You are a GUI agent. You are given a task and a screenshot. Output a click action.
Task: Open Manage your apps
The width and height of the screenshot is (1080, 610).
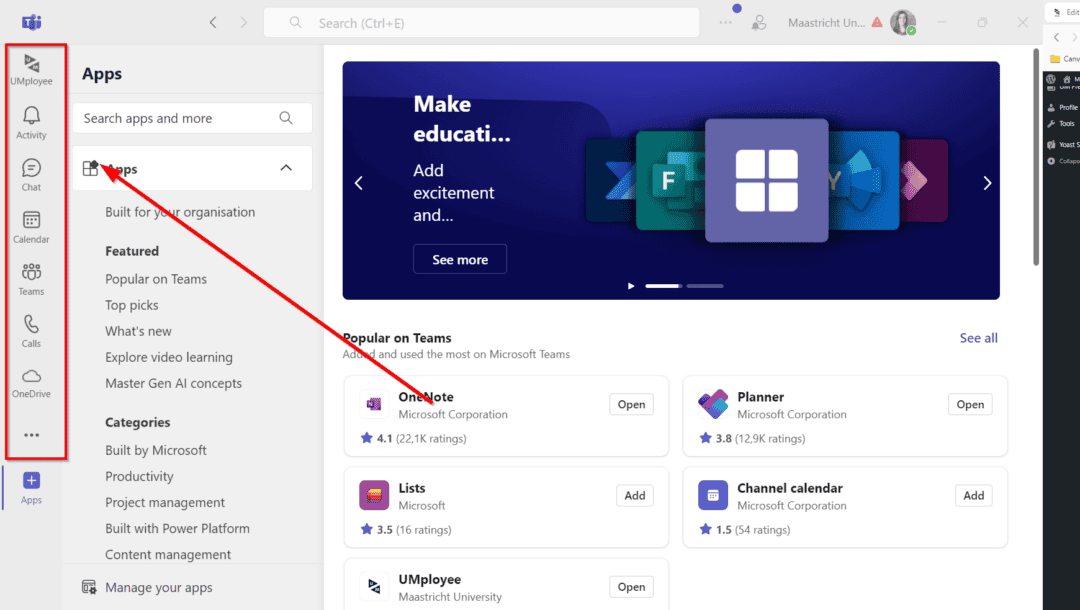point(158,587)
